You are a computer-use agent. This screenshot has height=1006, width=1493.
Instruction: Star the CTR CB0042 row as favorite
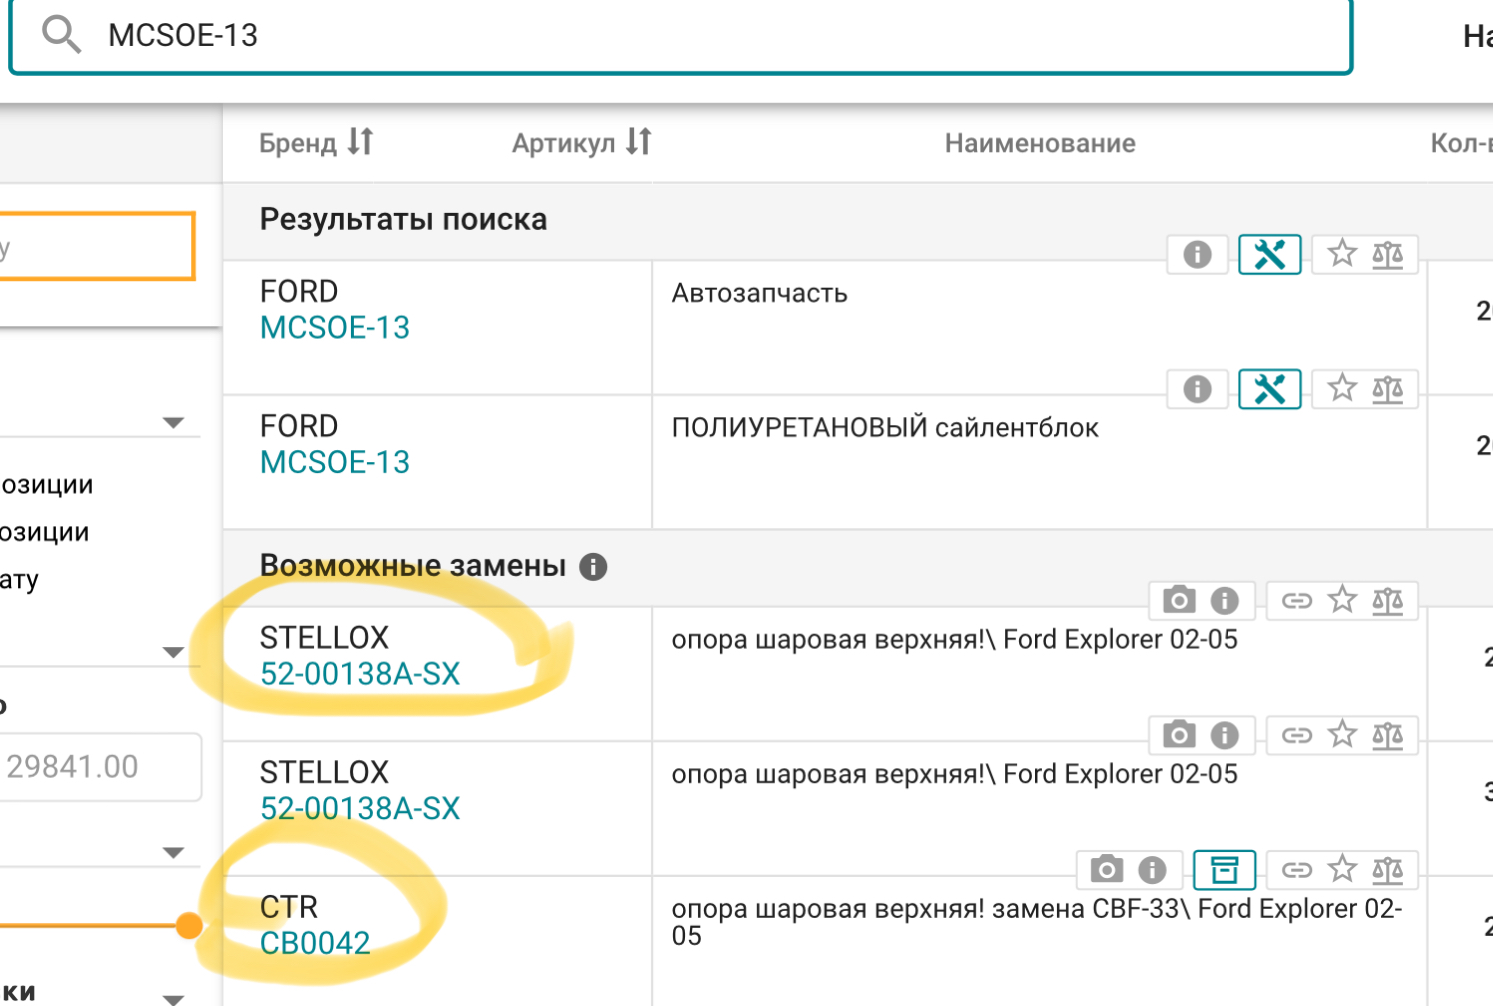click(x=1342, y=868)
